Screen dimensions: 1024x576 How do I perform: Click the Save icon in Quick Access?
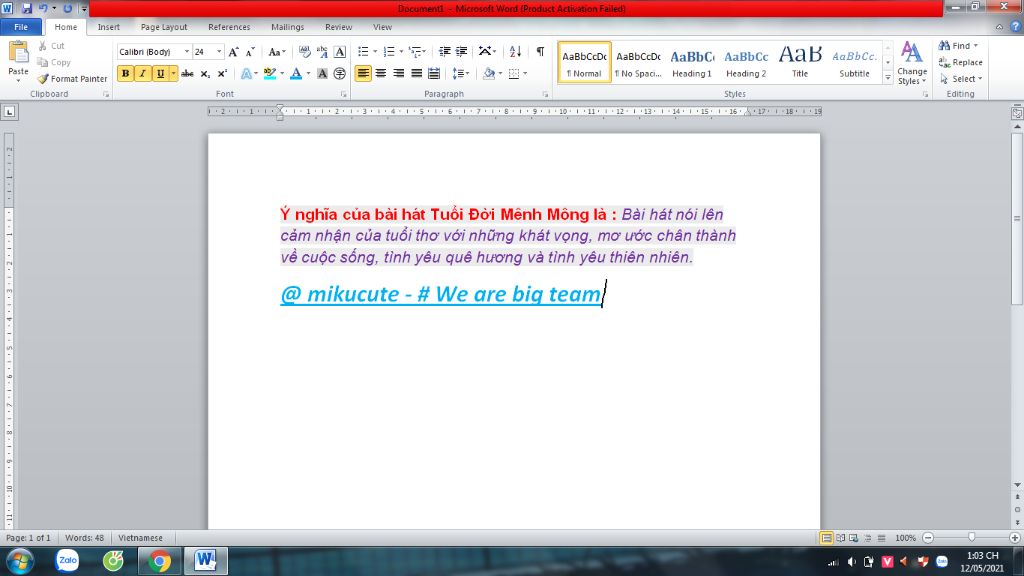[x=27, y=8]
